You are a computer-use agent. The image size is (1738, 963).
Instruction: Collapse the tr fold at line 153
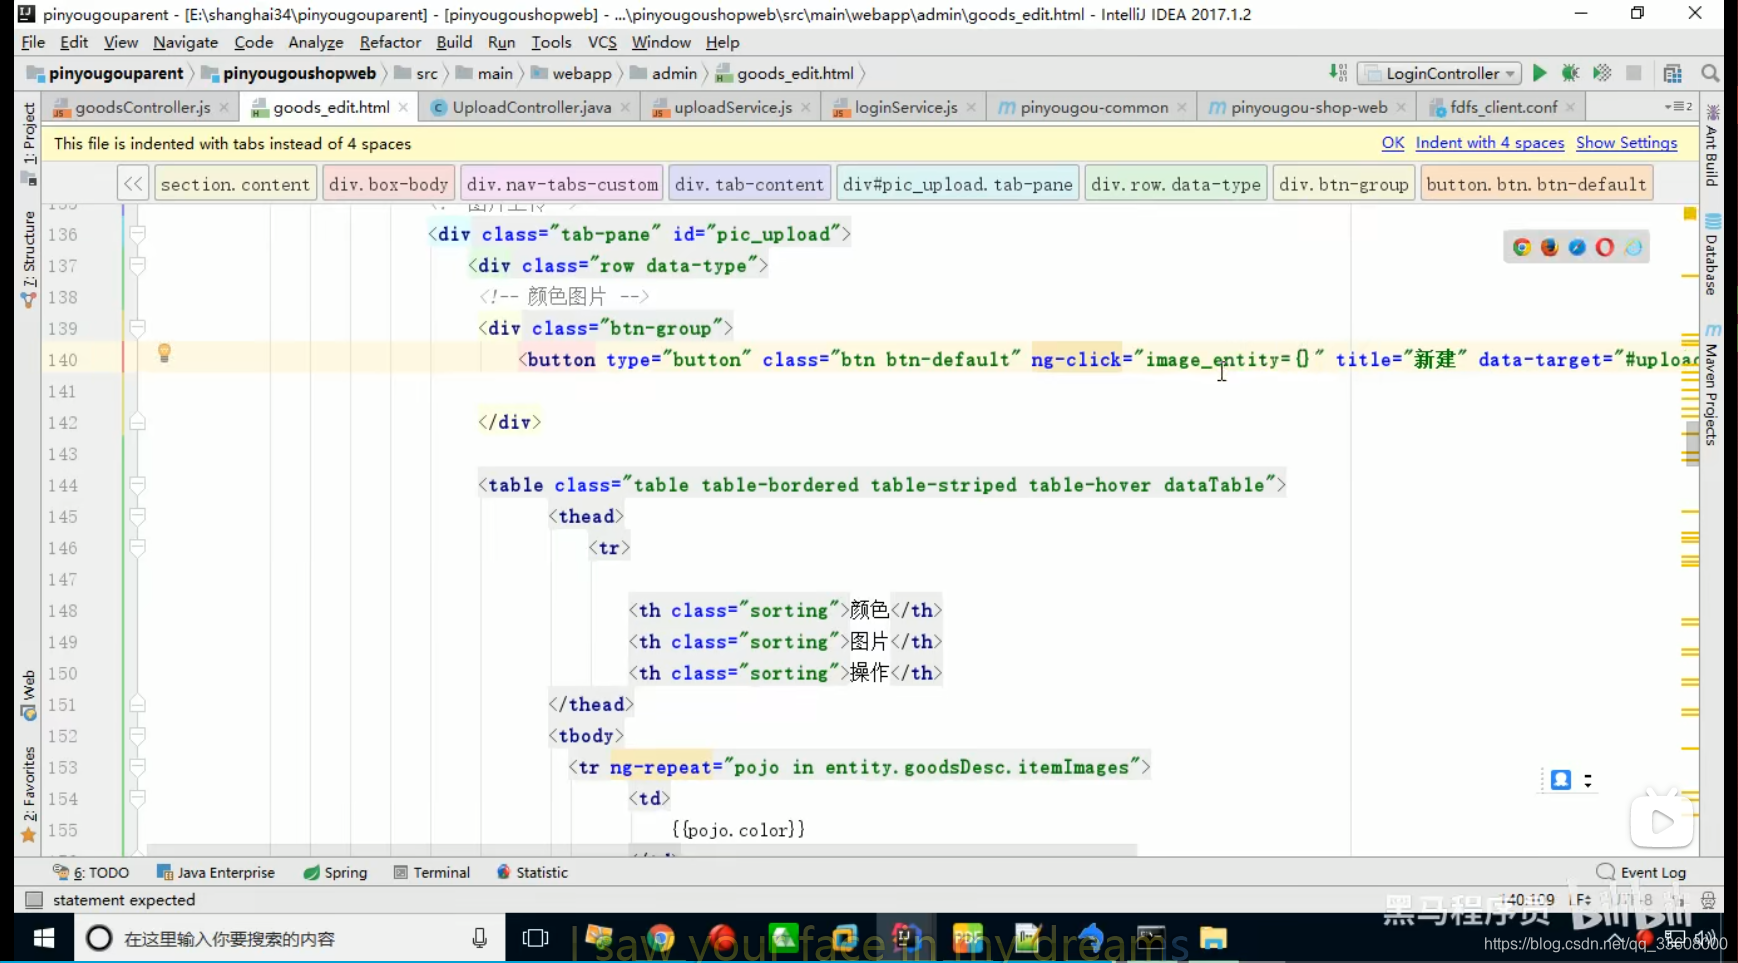[x=138, y=767]
